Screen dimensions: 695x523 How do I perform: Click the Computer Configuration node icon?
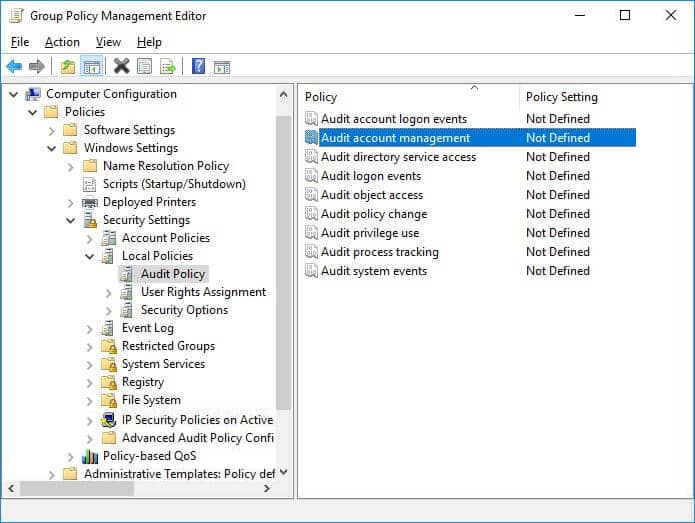tap(33, 94)
